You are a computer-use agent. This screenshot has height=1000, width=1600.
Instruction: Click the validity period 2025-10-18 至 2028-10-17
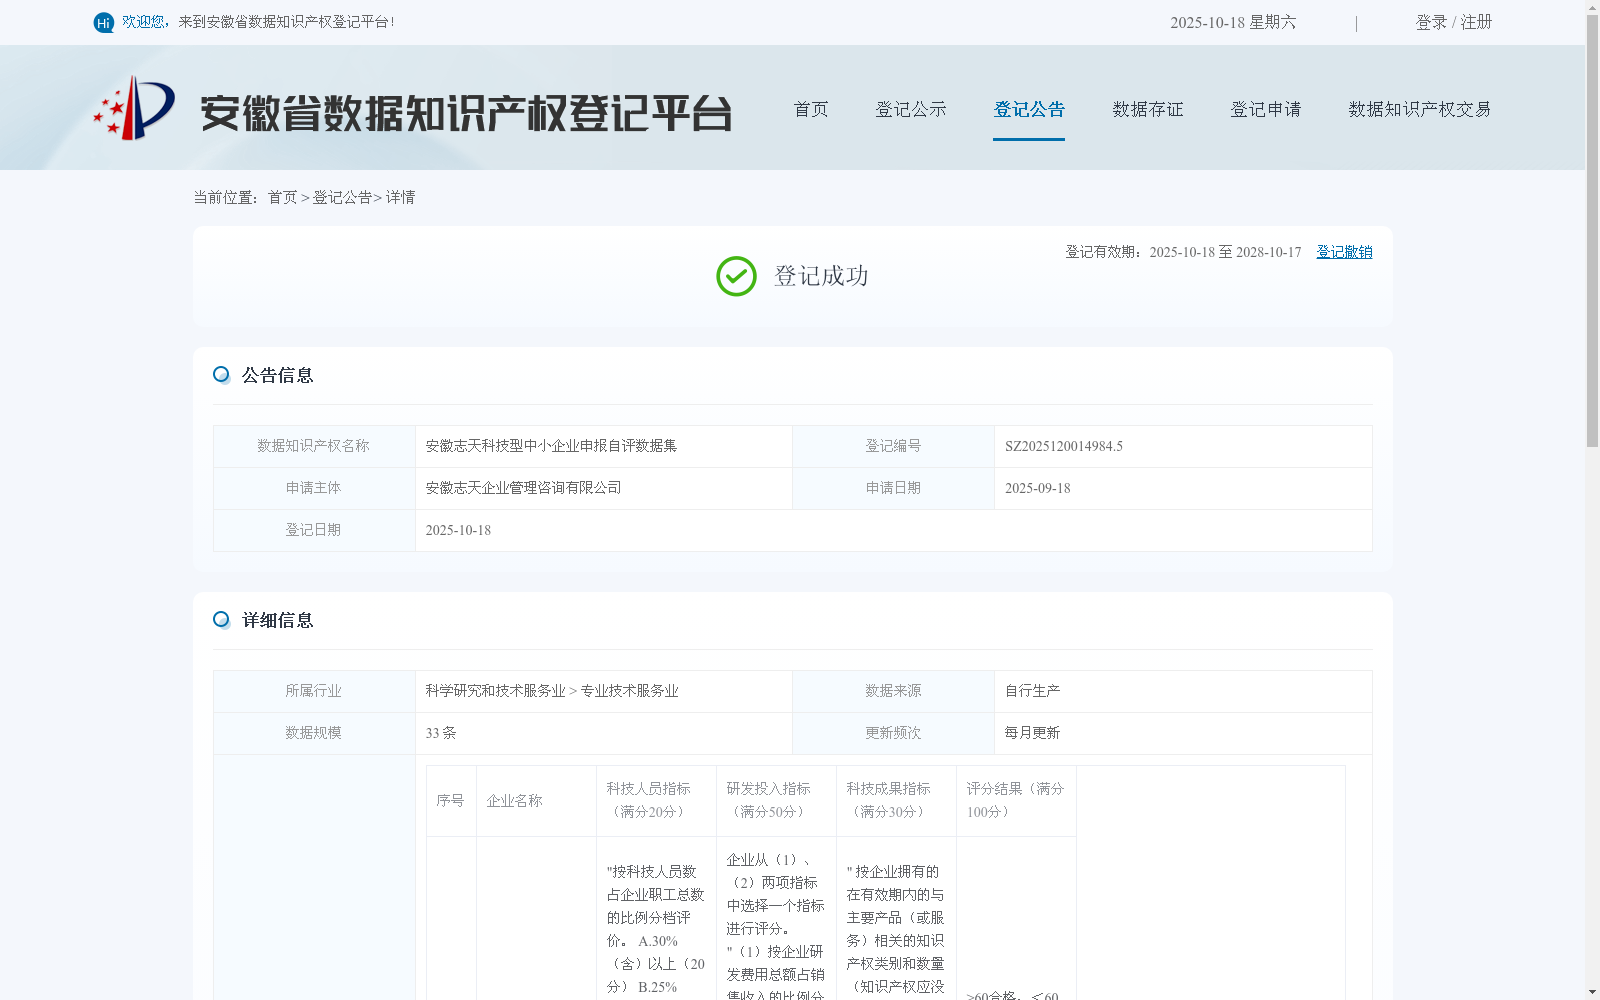[1225, 252]
